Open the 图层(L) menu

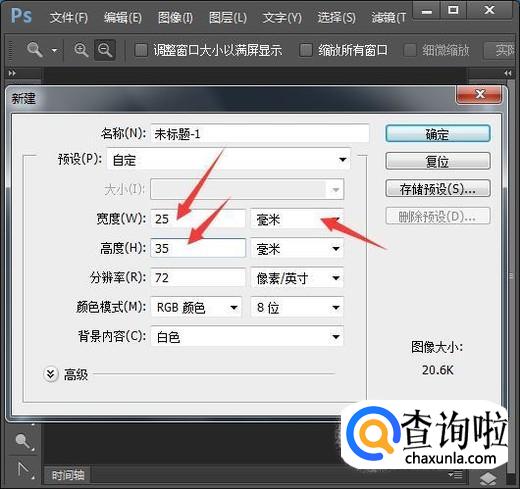228,17
